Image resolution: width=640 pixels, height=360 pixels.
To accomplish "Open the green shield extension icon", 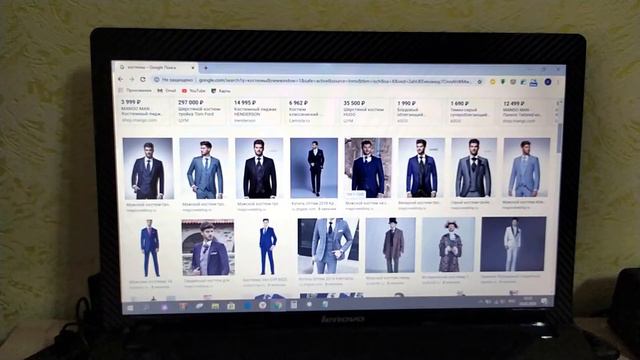I will (x=503, y=82).
